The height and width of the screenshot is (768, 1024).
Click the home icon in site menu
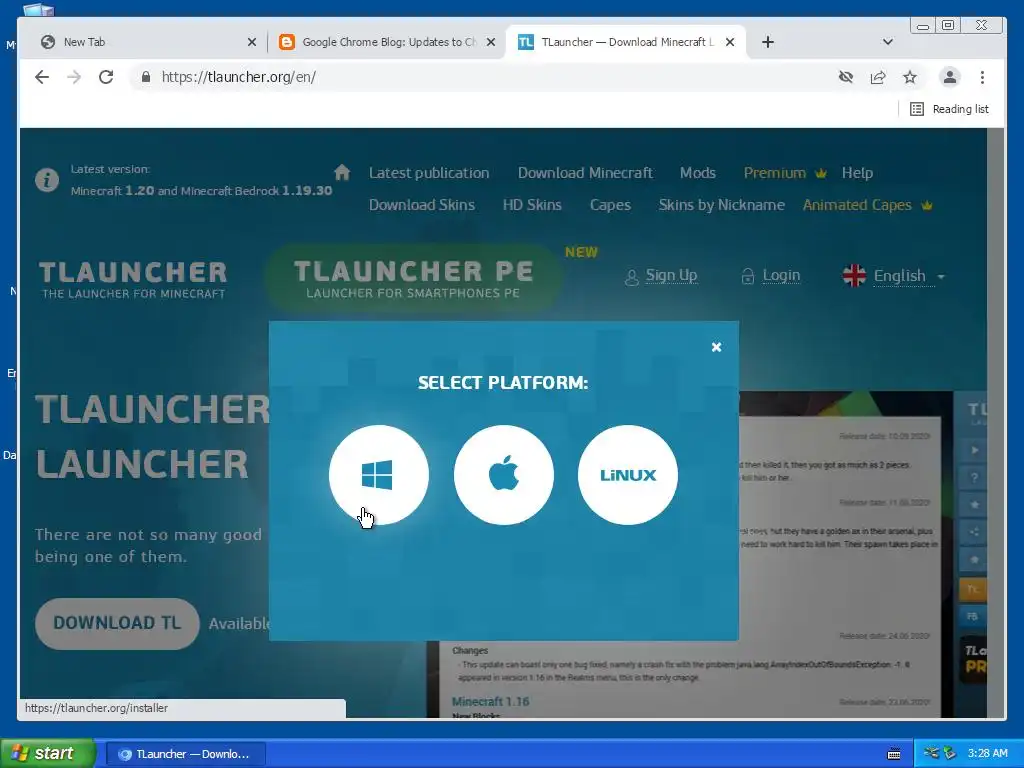[x=342, y=172]
